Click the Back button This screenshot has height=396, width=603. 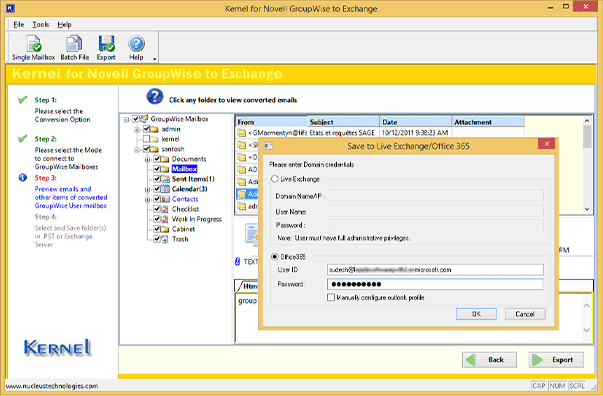[x=489, y=360]
